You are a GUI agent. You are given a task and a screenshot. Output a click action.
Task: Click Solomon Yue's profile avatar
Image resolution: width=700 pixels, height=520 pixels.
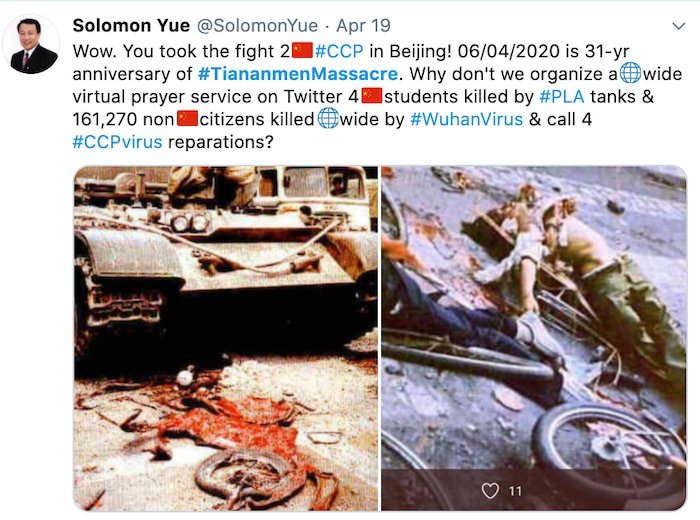31,44
